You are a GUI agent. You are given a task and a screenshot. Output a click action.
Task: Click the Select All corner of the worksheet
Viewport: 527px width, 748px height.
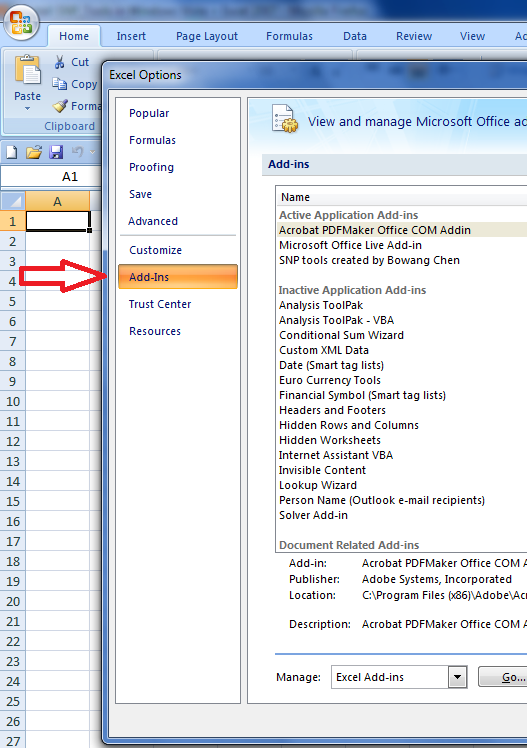click(13, 201)
